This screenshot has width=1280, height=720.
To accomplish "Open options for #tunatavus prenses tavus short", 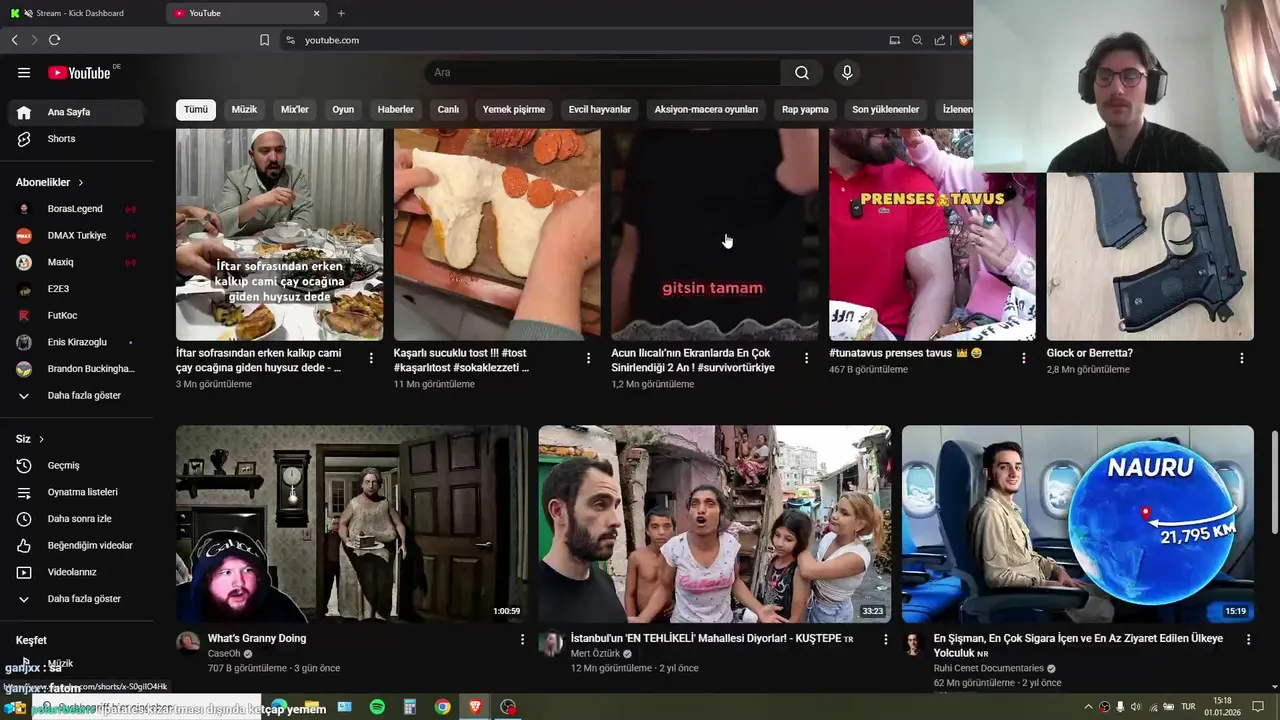I will (1024, 358).
